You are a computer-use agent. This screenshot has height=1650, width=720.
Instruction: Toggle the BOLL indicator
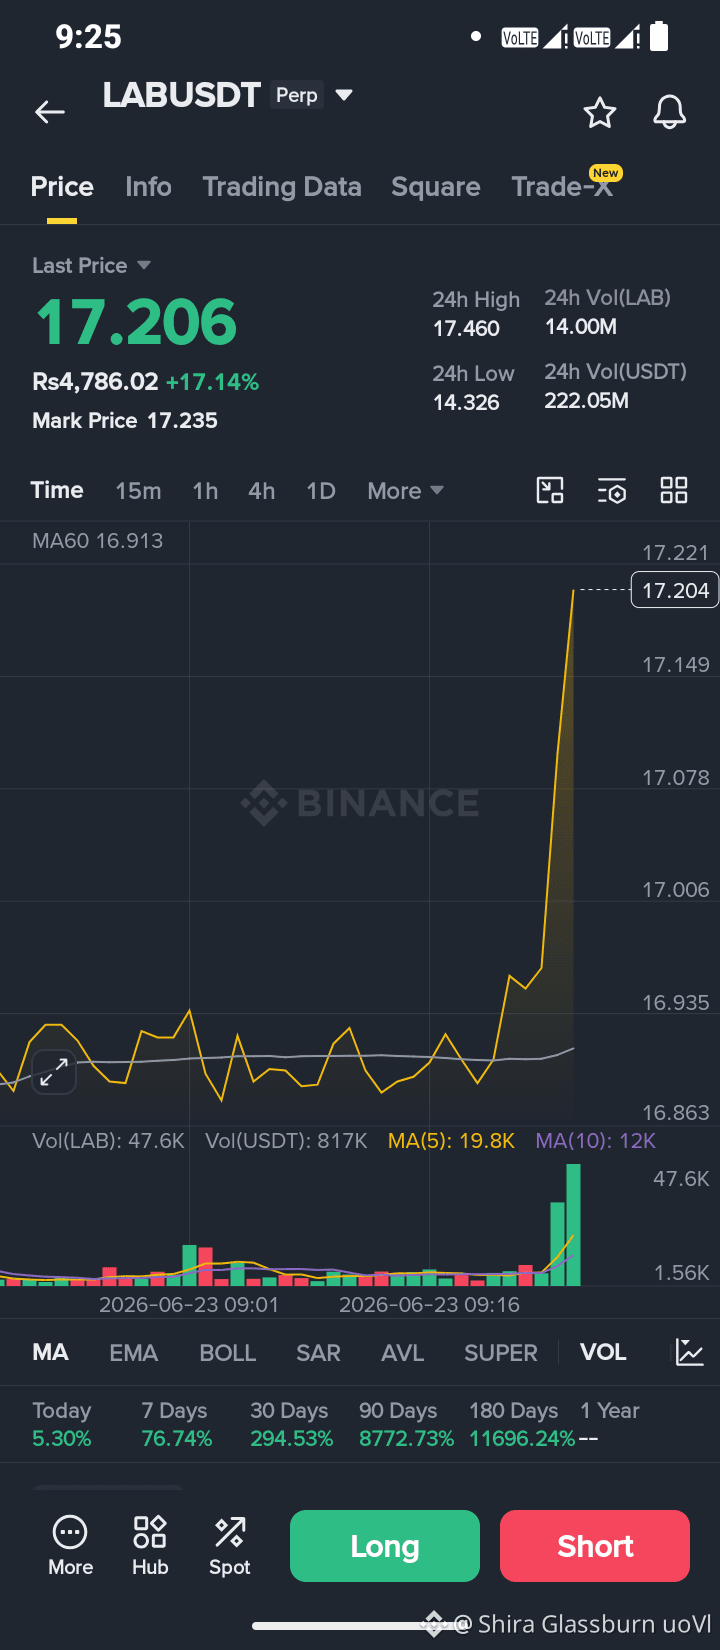coord(228,1353)
